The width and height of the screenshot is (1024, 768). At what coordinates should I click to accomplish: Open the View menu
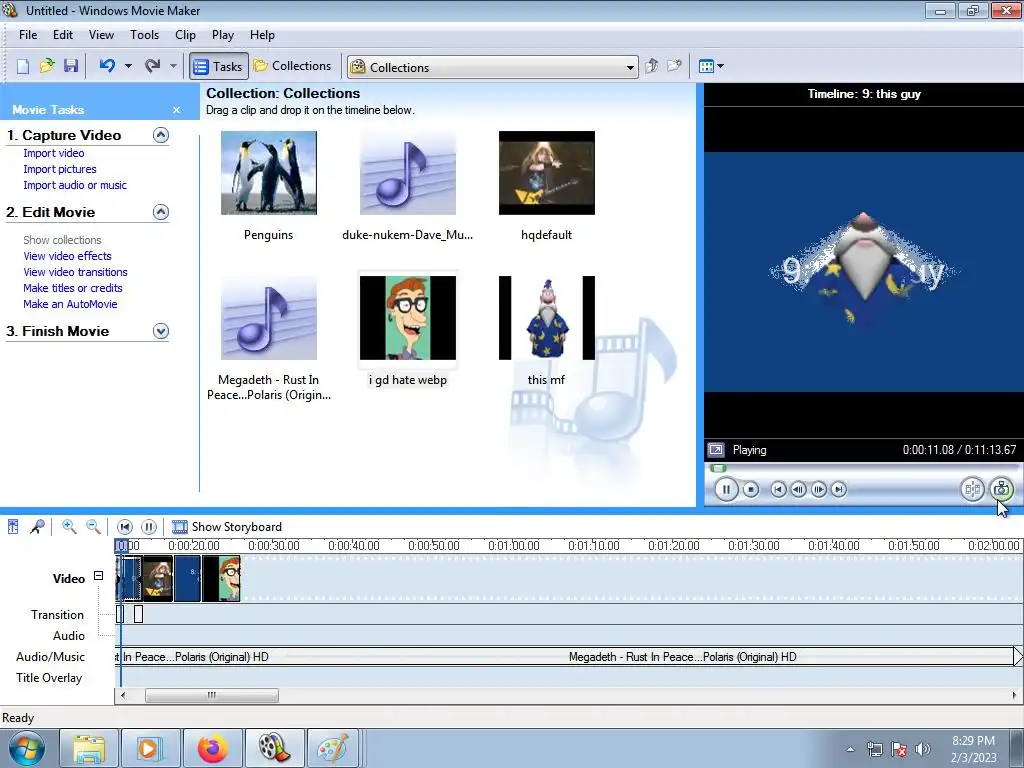pos(101,35)
